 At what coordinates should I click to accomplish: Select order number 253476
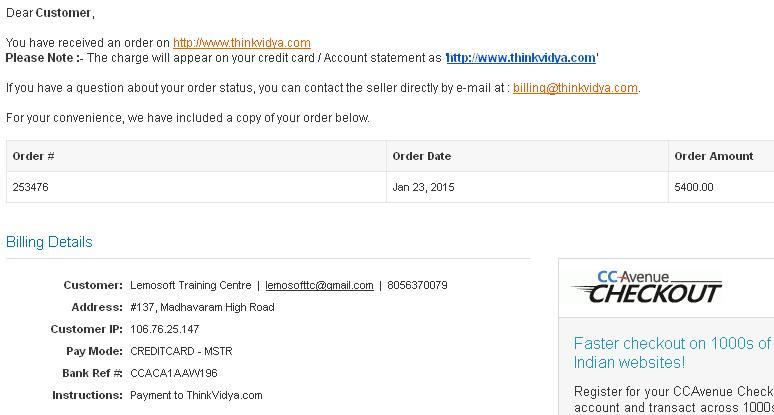[31, 187]
